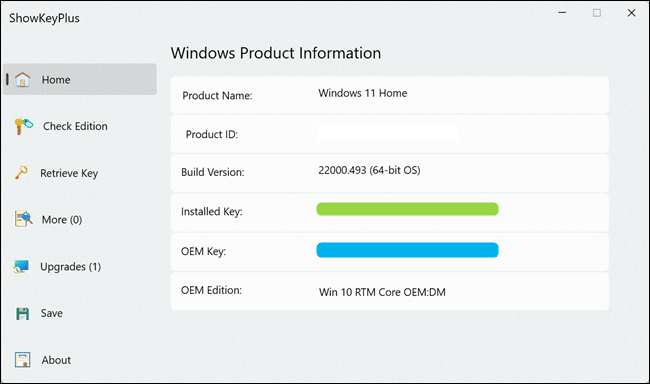The width and height of the screenshot is (650, 384).
Task: Select Retrieve Key in sidebar
Action: click(x=69, y=173)
